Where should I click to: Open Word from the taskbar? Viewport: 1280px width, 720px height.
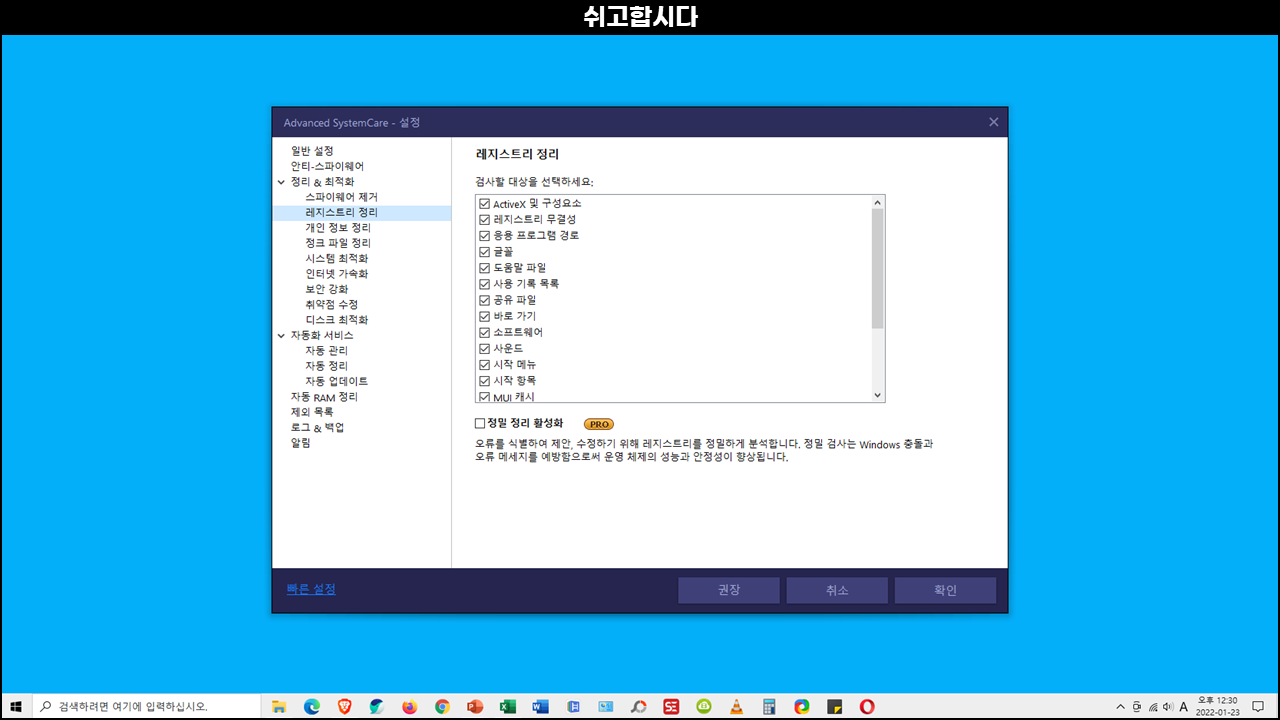540,706
